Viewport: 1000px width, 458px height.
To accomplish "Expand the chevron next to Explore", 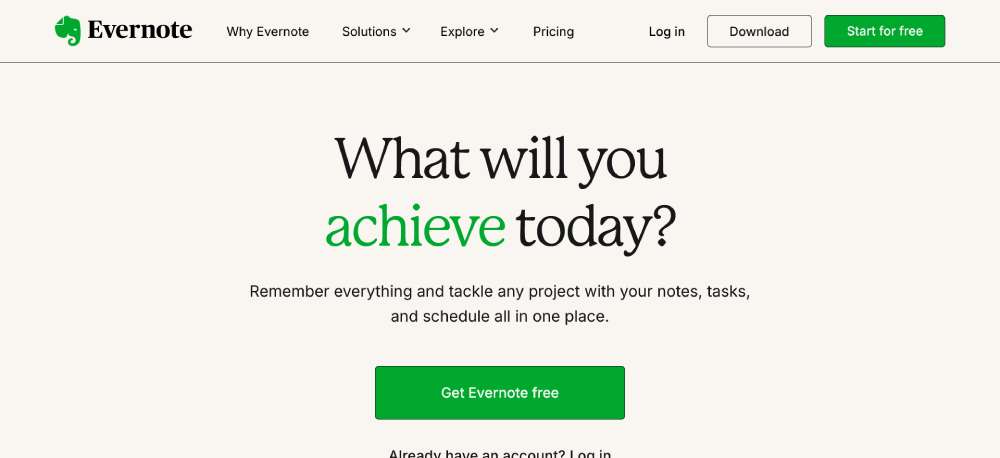I will tap(494, 31).
